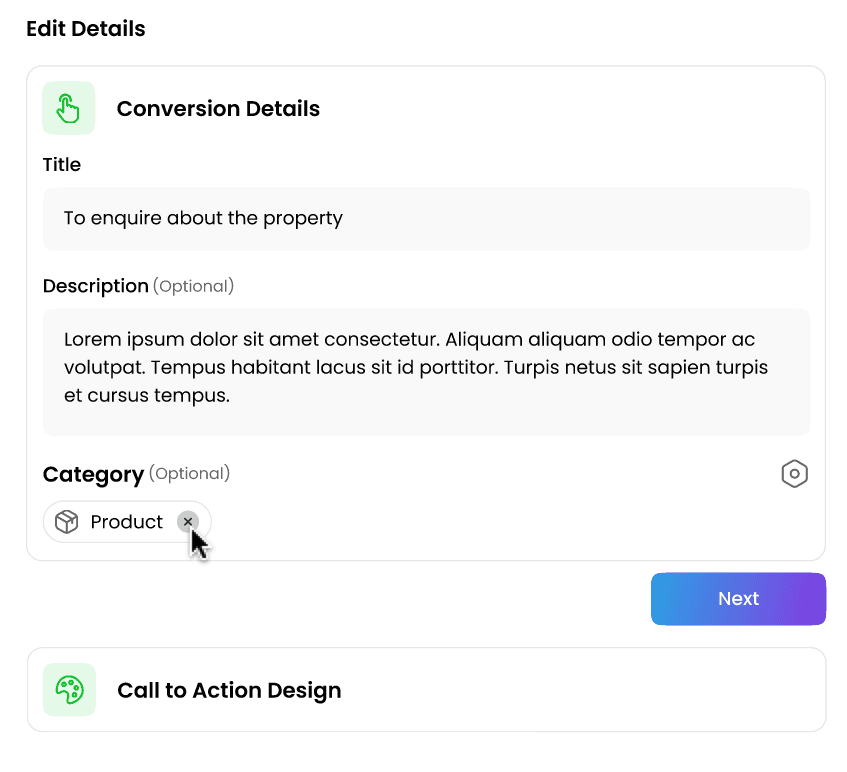The width and height of the screenshot is (847, 772).
Task: Focus the Title input field
Action: click(x=426, y=219)
